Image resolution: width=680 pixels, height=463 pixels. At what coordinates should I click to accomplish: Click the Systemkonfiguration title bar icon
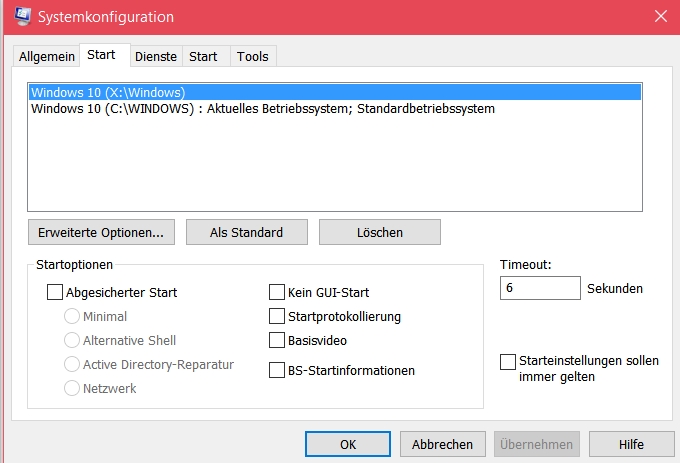(x=23, y=16)
